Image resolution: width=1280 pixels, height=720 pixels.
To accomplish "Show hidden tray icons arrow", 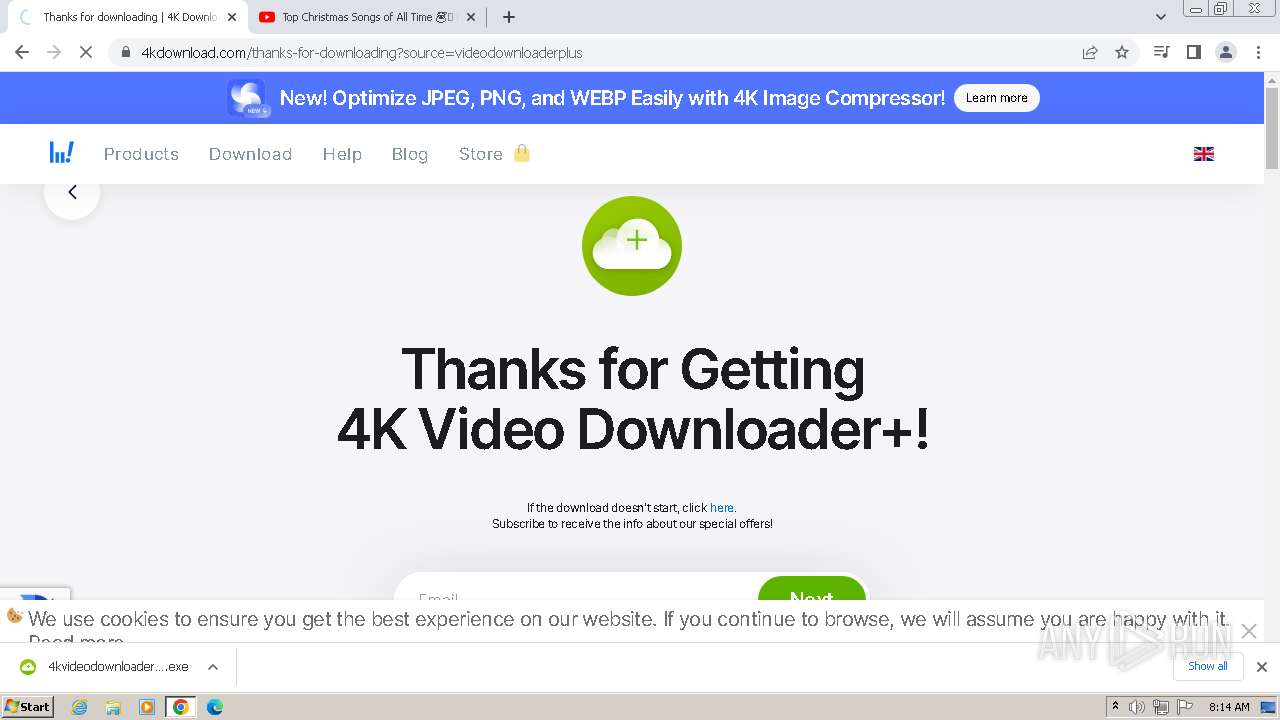I will (1115, 706).
